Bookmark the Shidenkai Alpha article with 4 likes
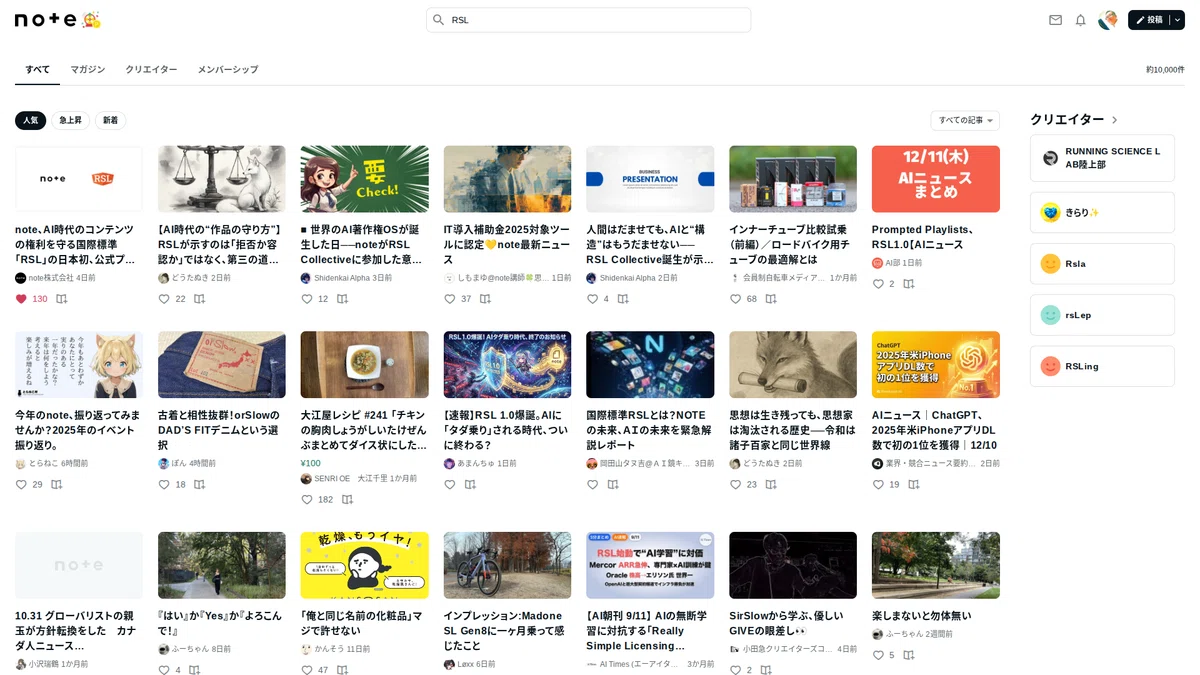This screenshot has height=675, width=1200. (623, 299)
